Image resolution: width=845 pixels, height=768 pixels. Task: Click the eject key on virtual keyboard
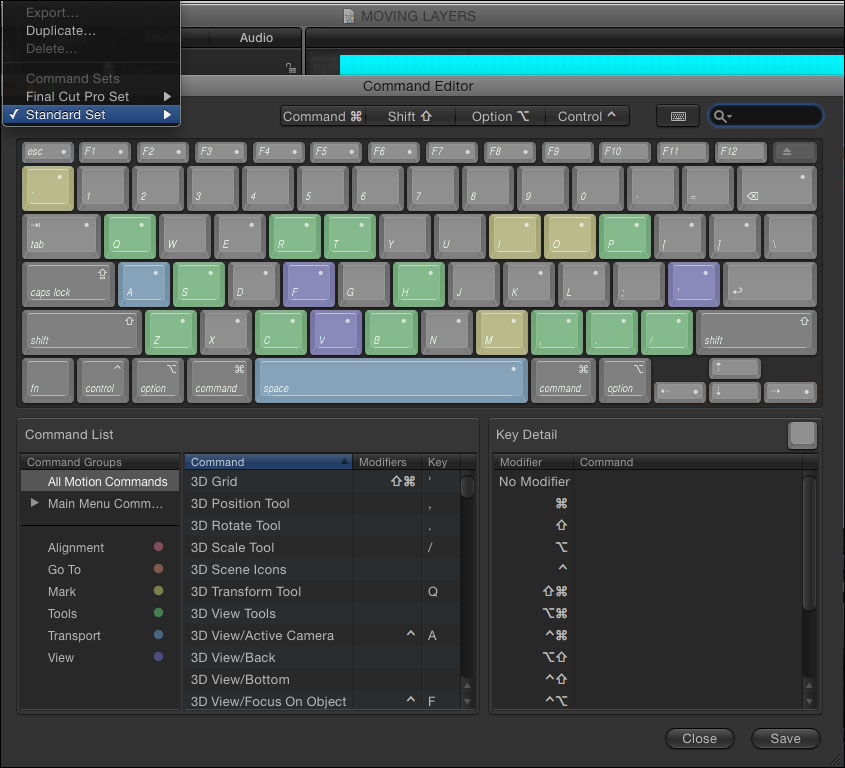click(x=794, y=153)
